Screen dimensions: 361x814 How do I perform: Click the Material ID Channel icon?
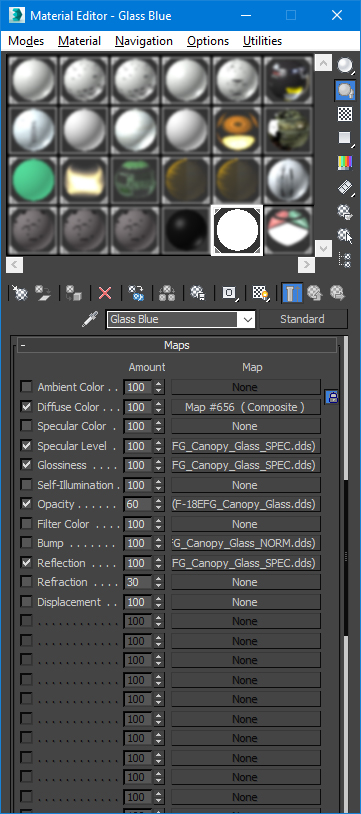point(229,293)
